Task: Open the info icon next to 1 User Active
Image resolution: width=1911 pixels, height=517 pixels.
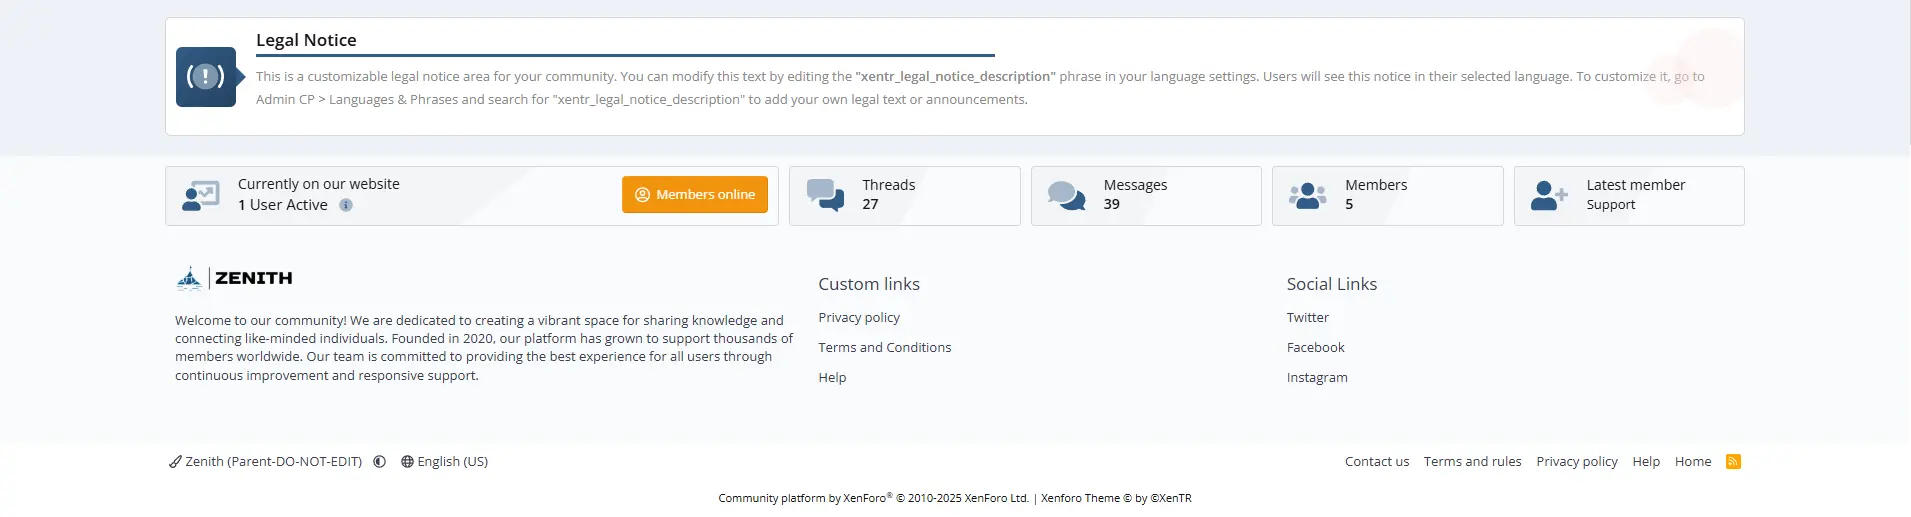Action: (x=346, y=205)
